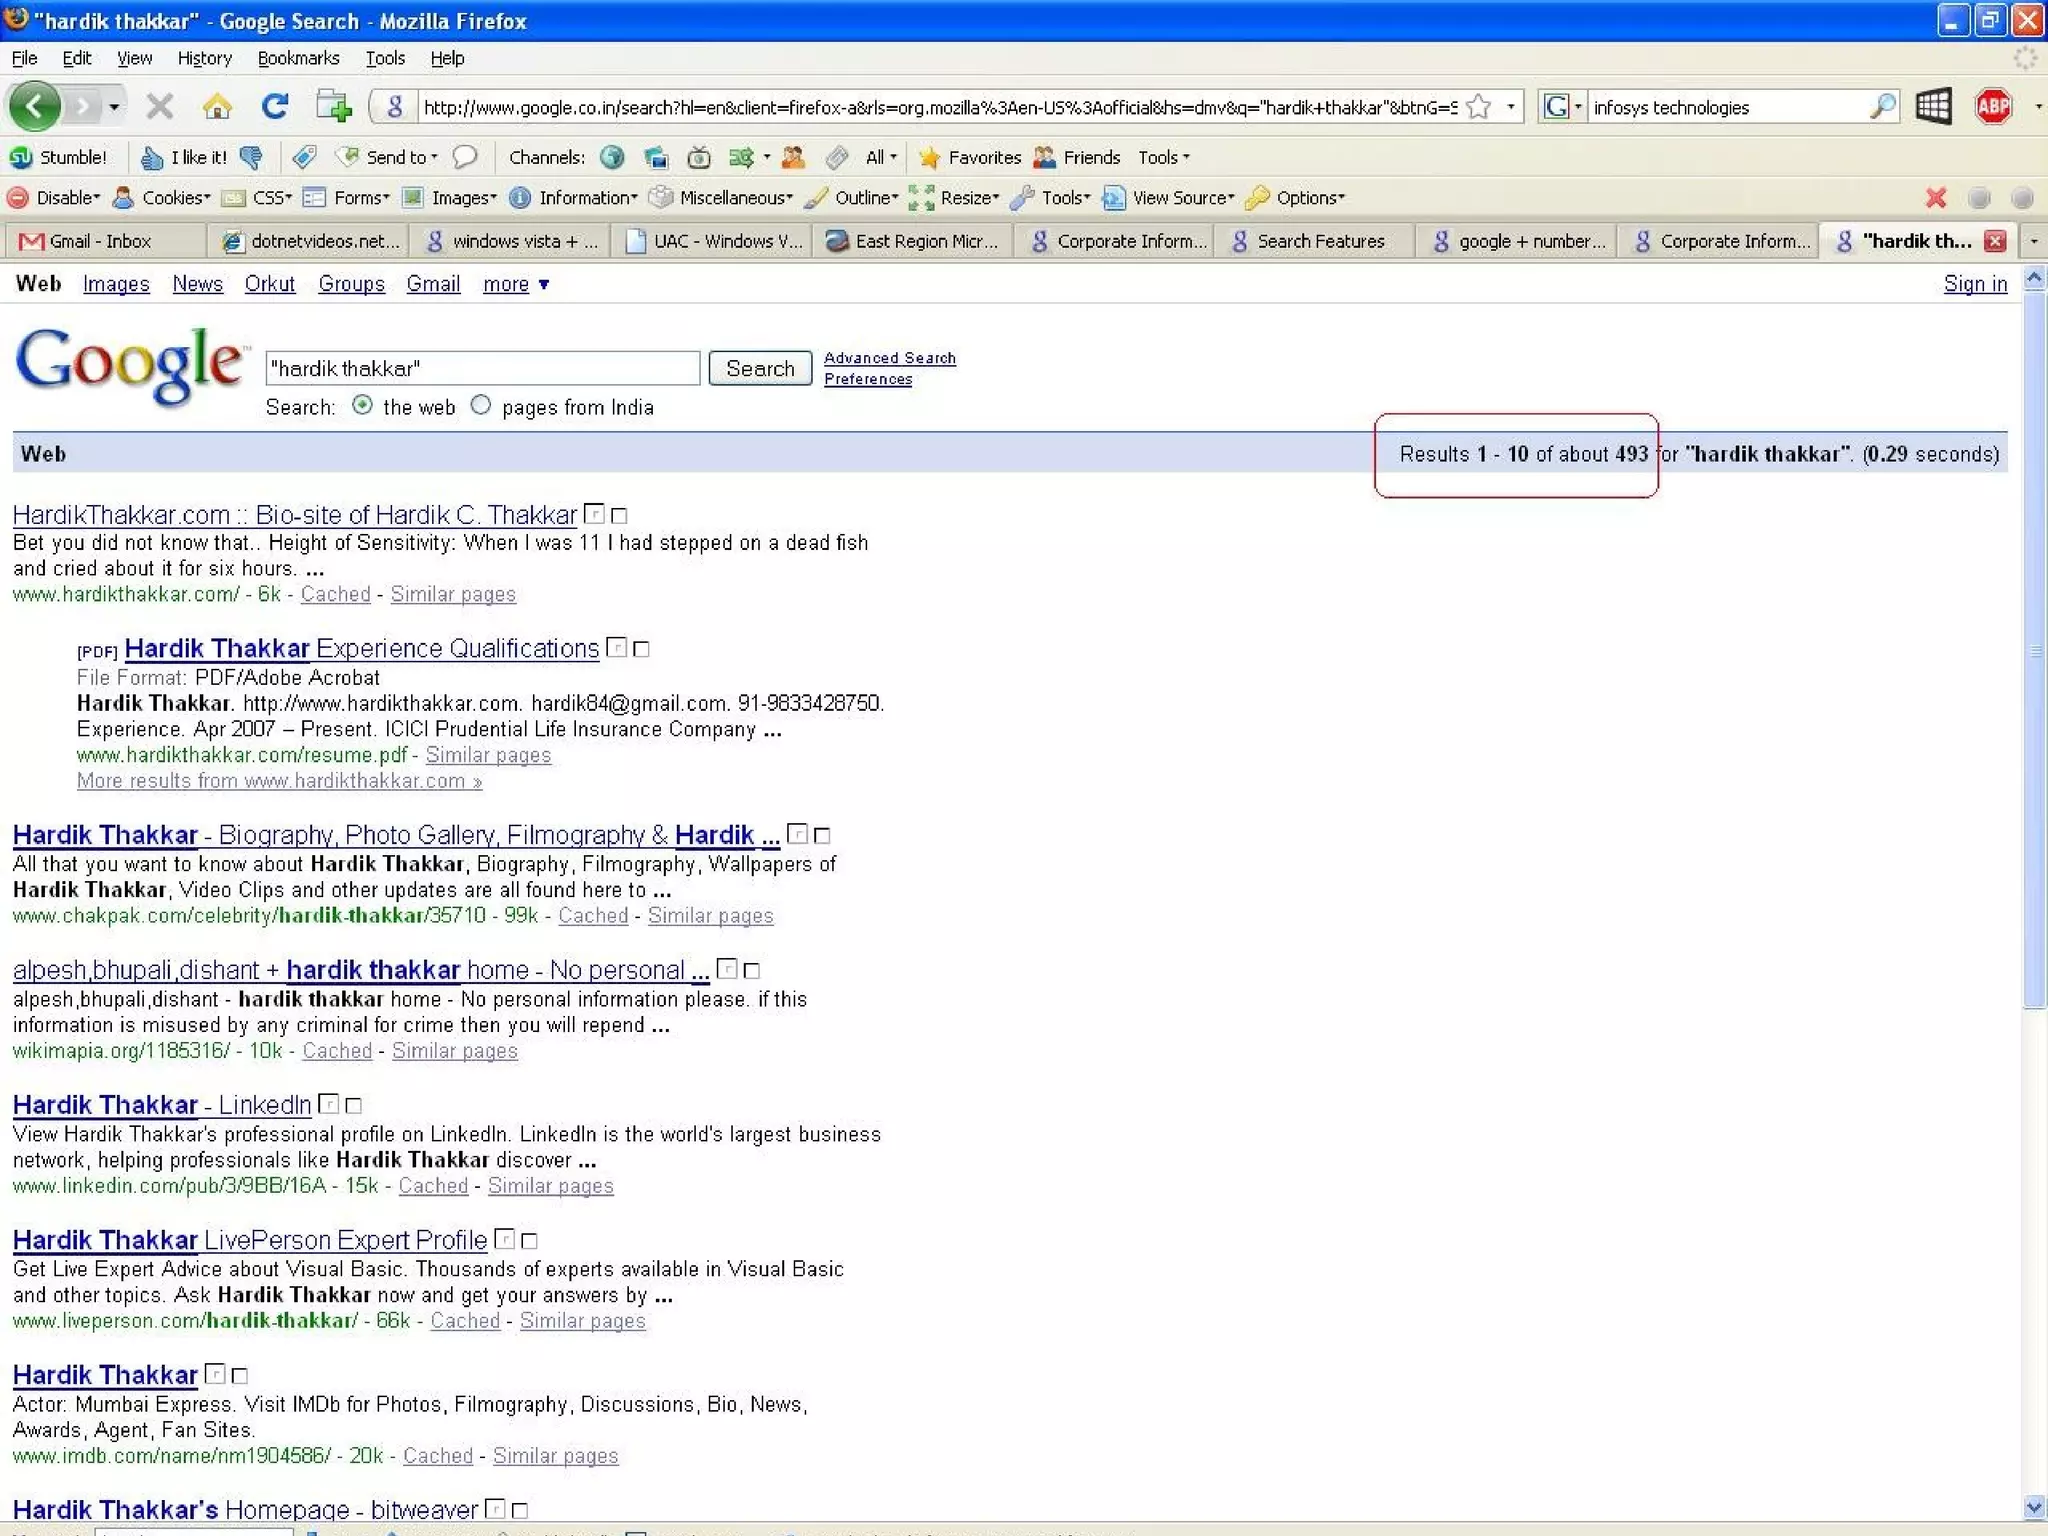Image resolution: width=2048 pixels, height=1536 pixels.
Task: Open the Hardik Thakkar - LinkedIn result
Action: [162, 1105]
